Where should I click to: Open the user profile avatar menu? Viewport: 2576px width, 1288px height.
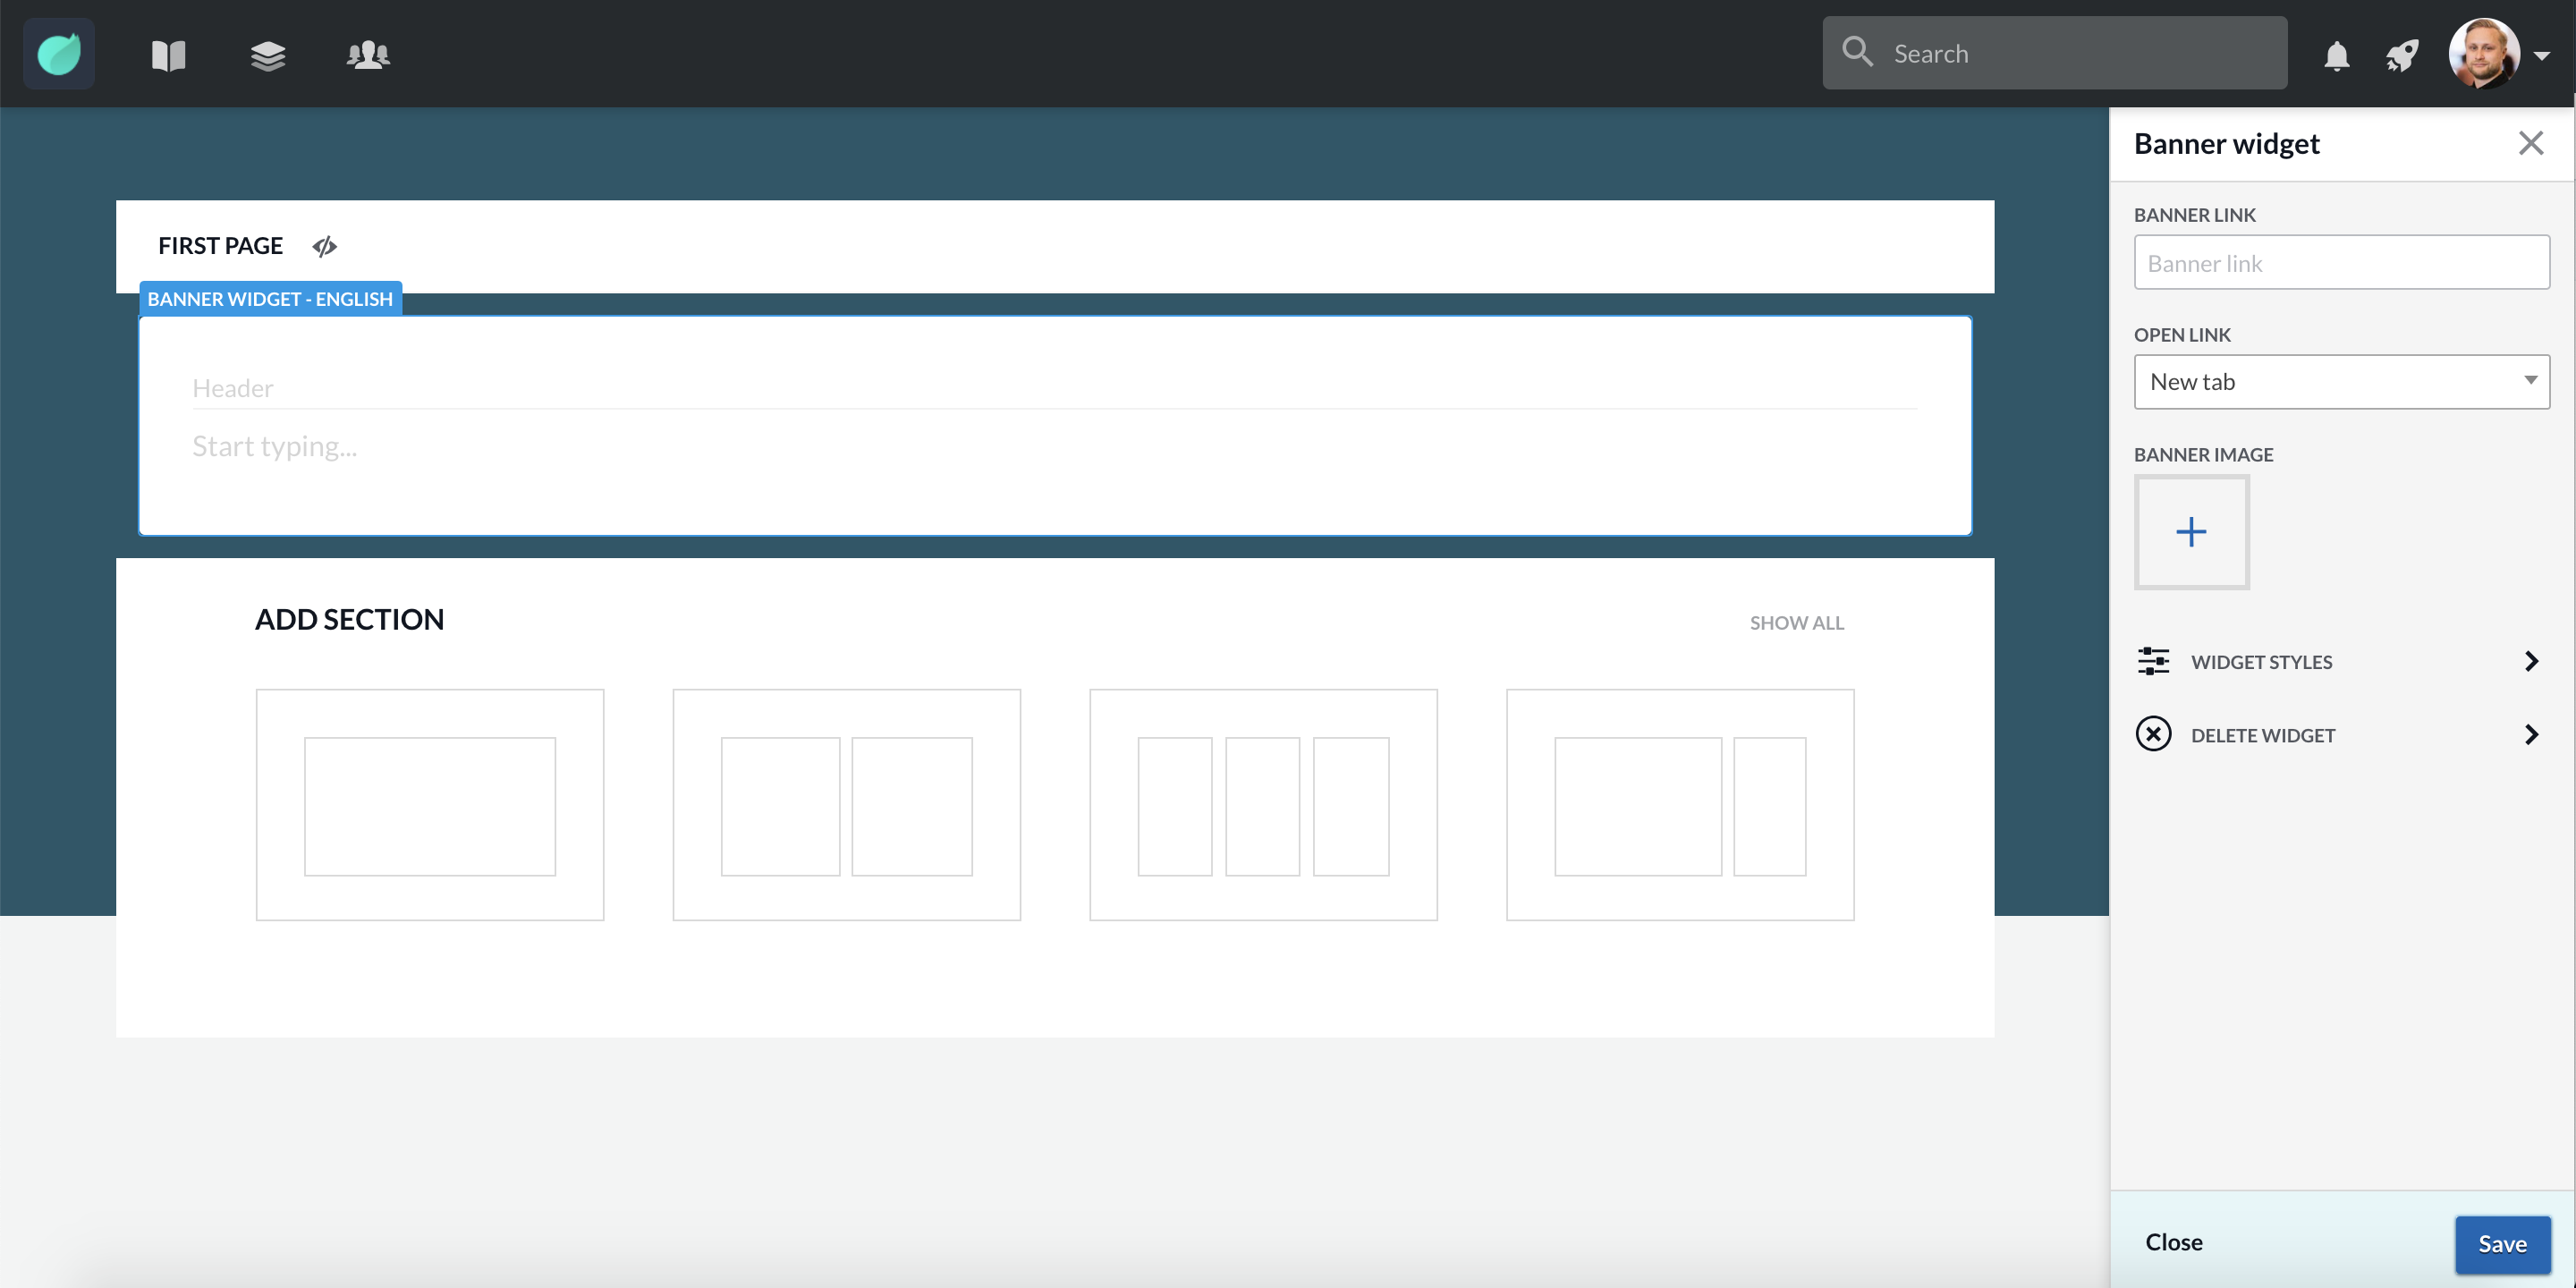(2483, 54)
